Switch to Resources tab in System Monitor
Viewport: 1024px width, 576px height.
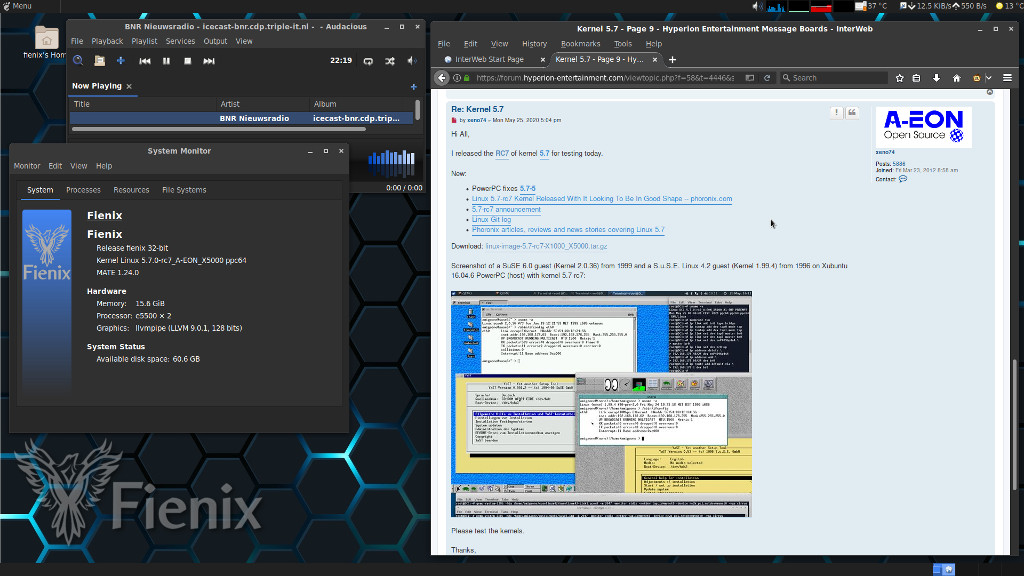coord(131,190)
